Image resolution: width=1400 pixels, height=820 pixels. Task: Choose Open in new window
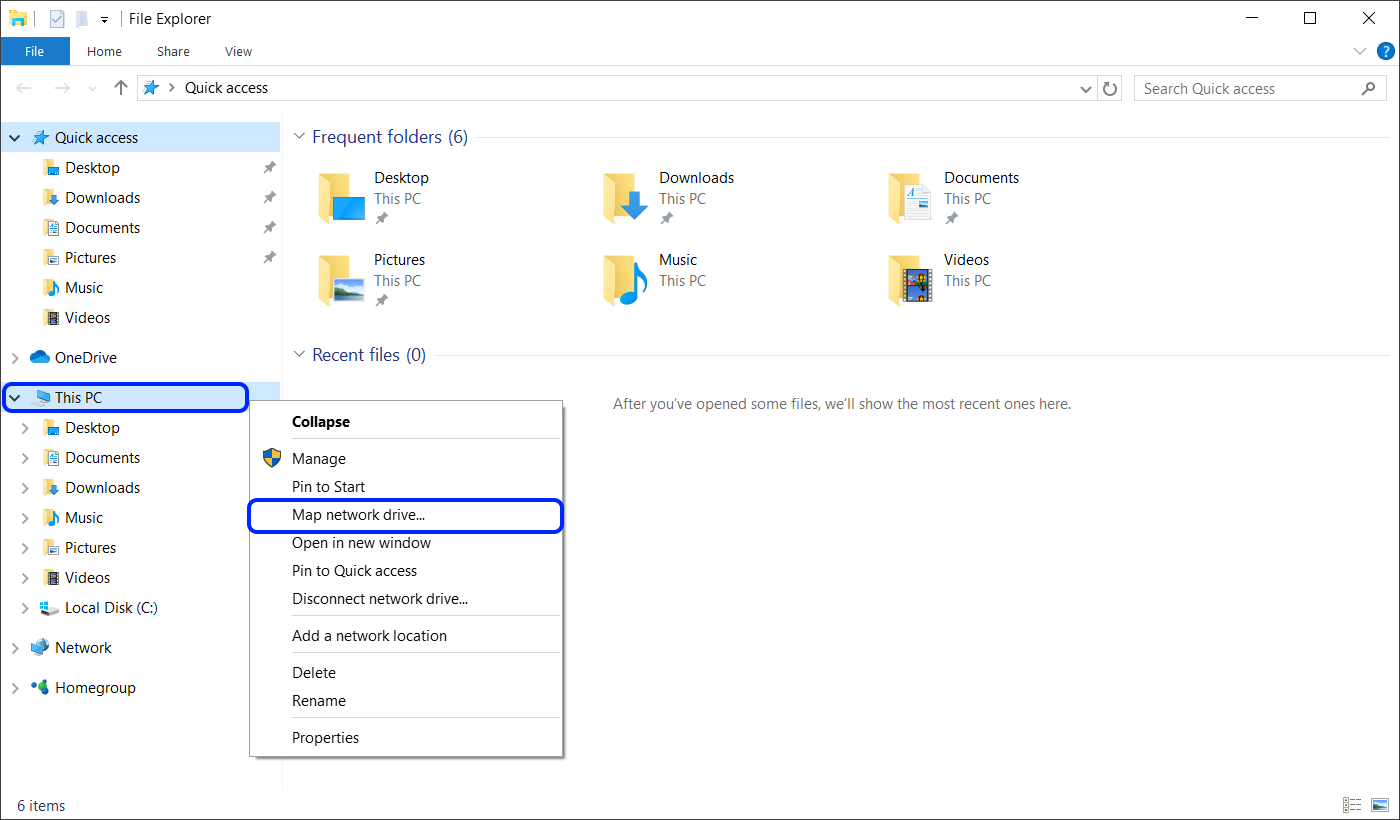point(406,543)
